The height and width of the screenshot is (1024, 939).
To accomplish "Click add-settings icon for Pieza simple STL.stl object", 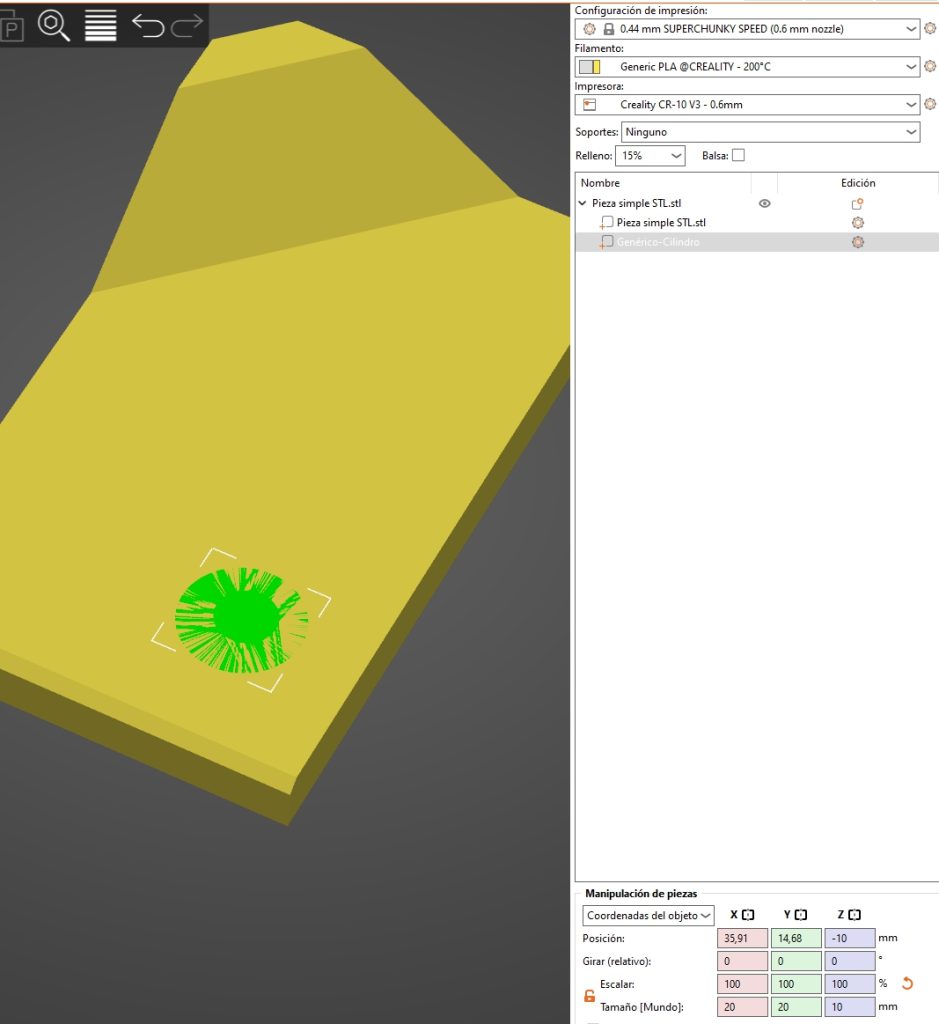I will point(857,203).
